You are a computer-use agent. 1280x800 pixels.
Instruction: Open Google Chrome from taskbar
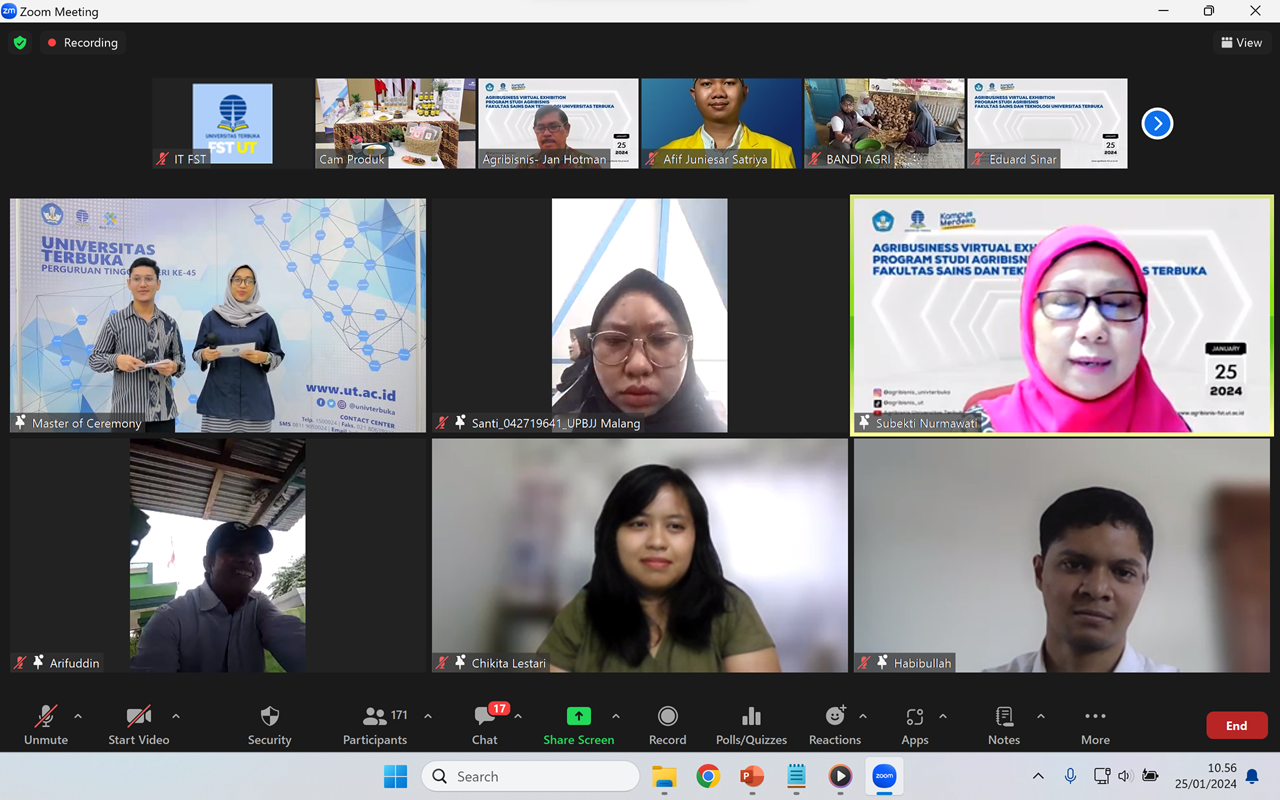(708, 776)
